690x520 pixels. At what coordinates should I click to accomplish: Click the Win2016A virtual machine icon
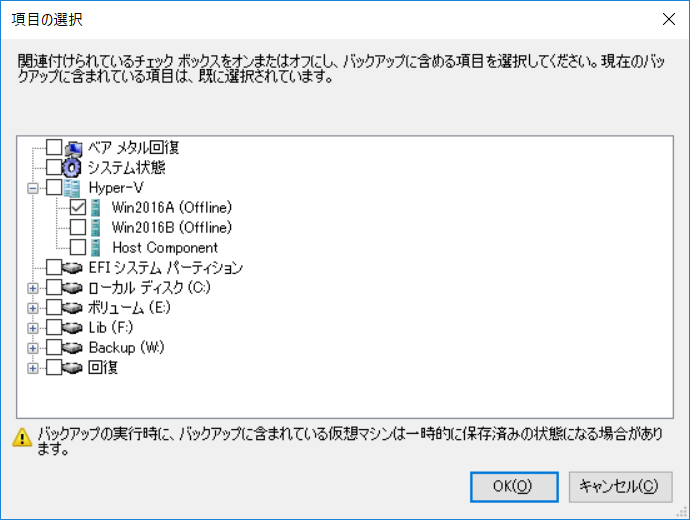(x=95, y=208)
